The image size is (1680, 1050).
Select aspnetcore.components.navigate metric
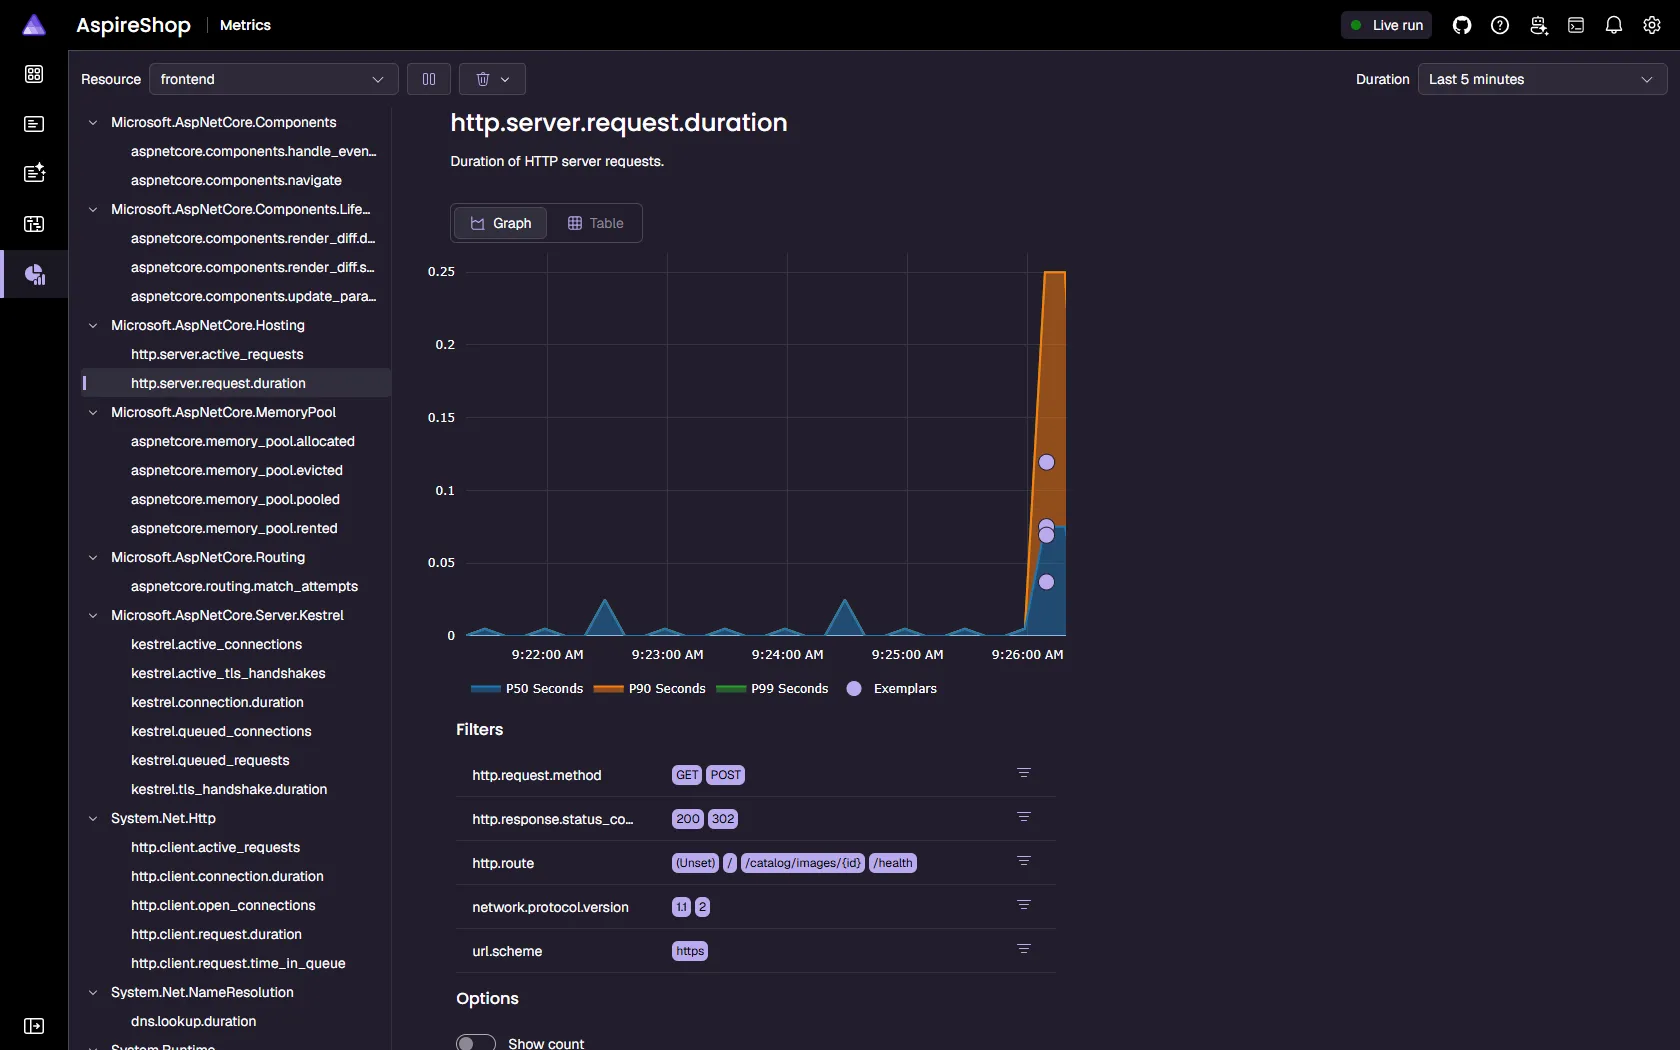[x=236, y=180]
